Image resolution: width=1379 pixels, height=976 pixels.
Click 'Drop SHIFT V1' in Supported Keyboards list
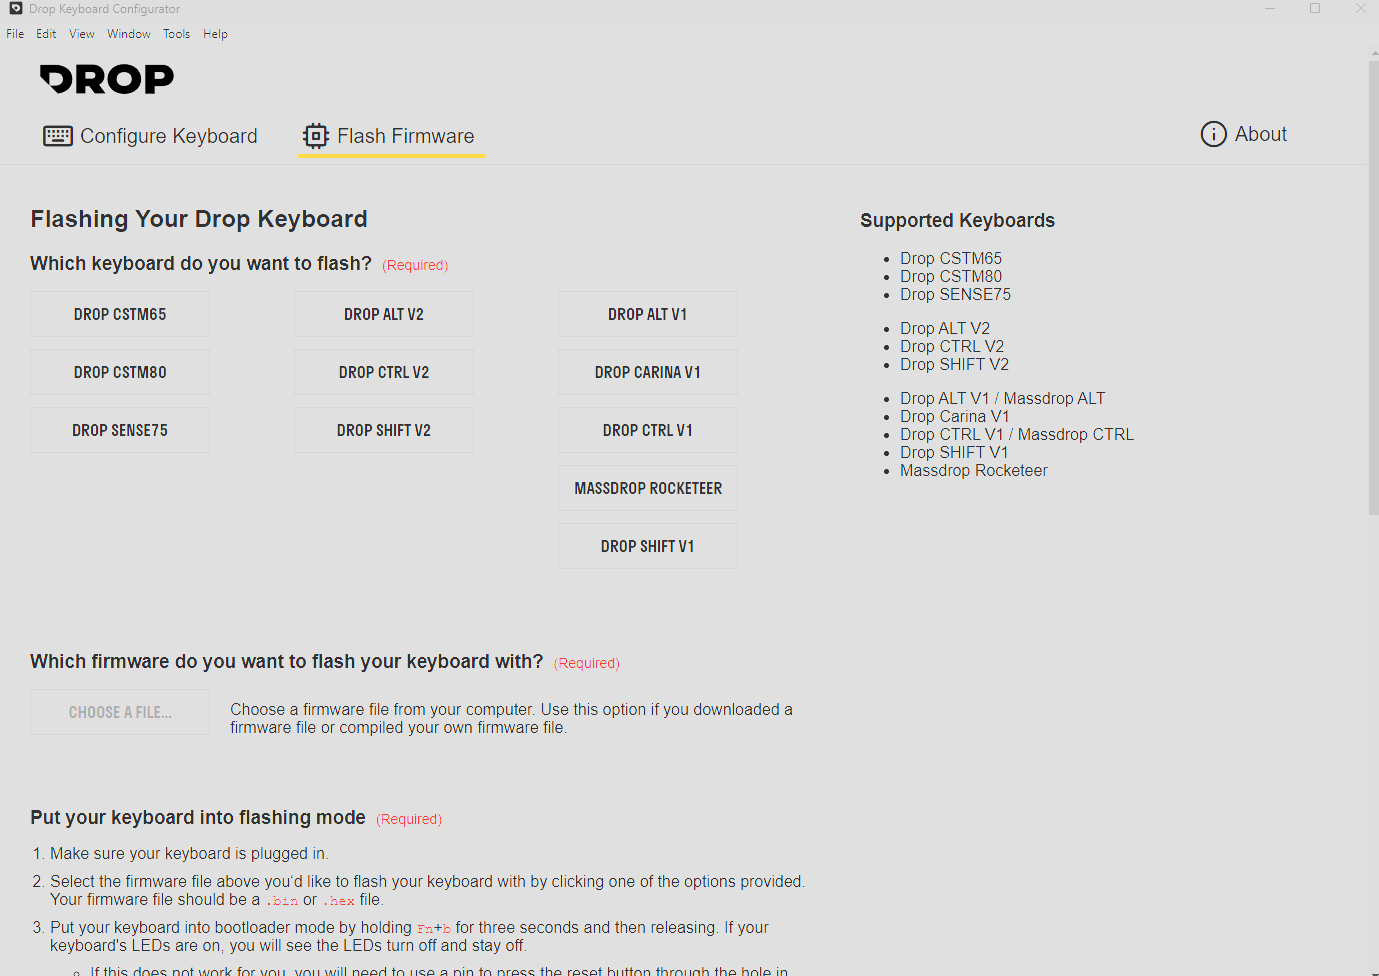[x=954, y=452]
